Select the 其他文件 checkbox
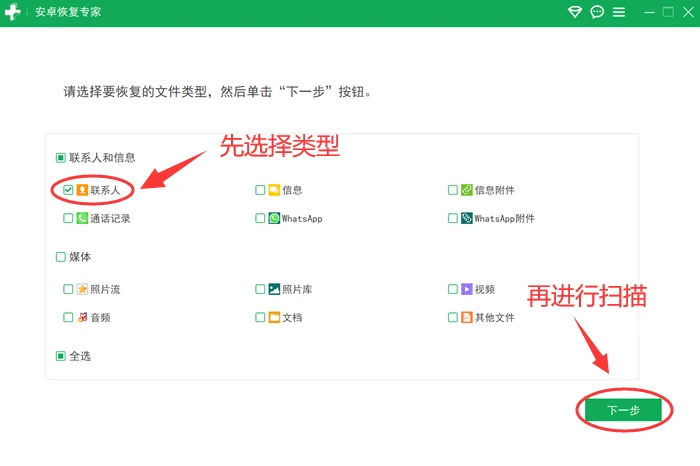 pos(453,317)
